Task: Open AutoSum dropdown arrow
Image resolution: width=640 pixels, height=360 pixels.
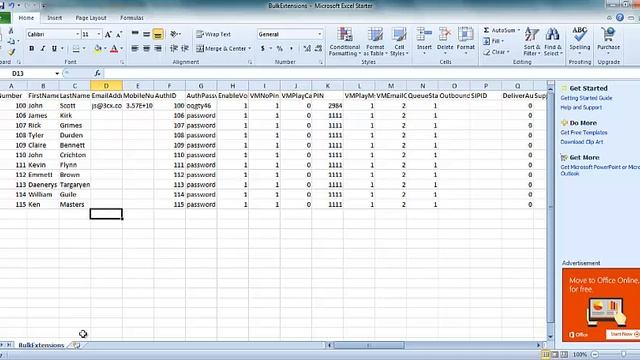Action: [519, 30]
